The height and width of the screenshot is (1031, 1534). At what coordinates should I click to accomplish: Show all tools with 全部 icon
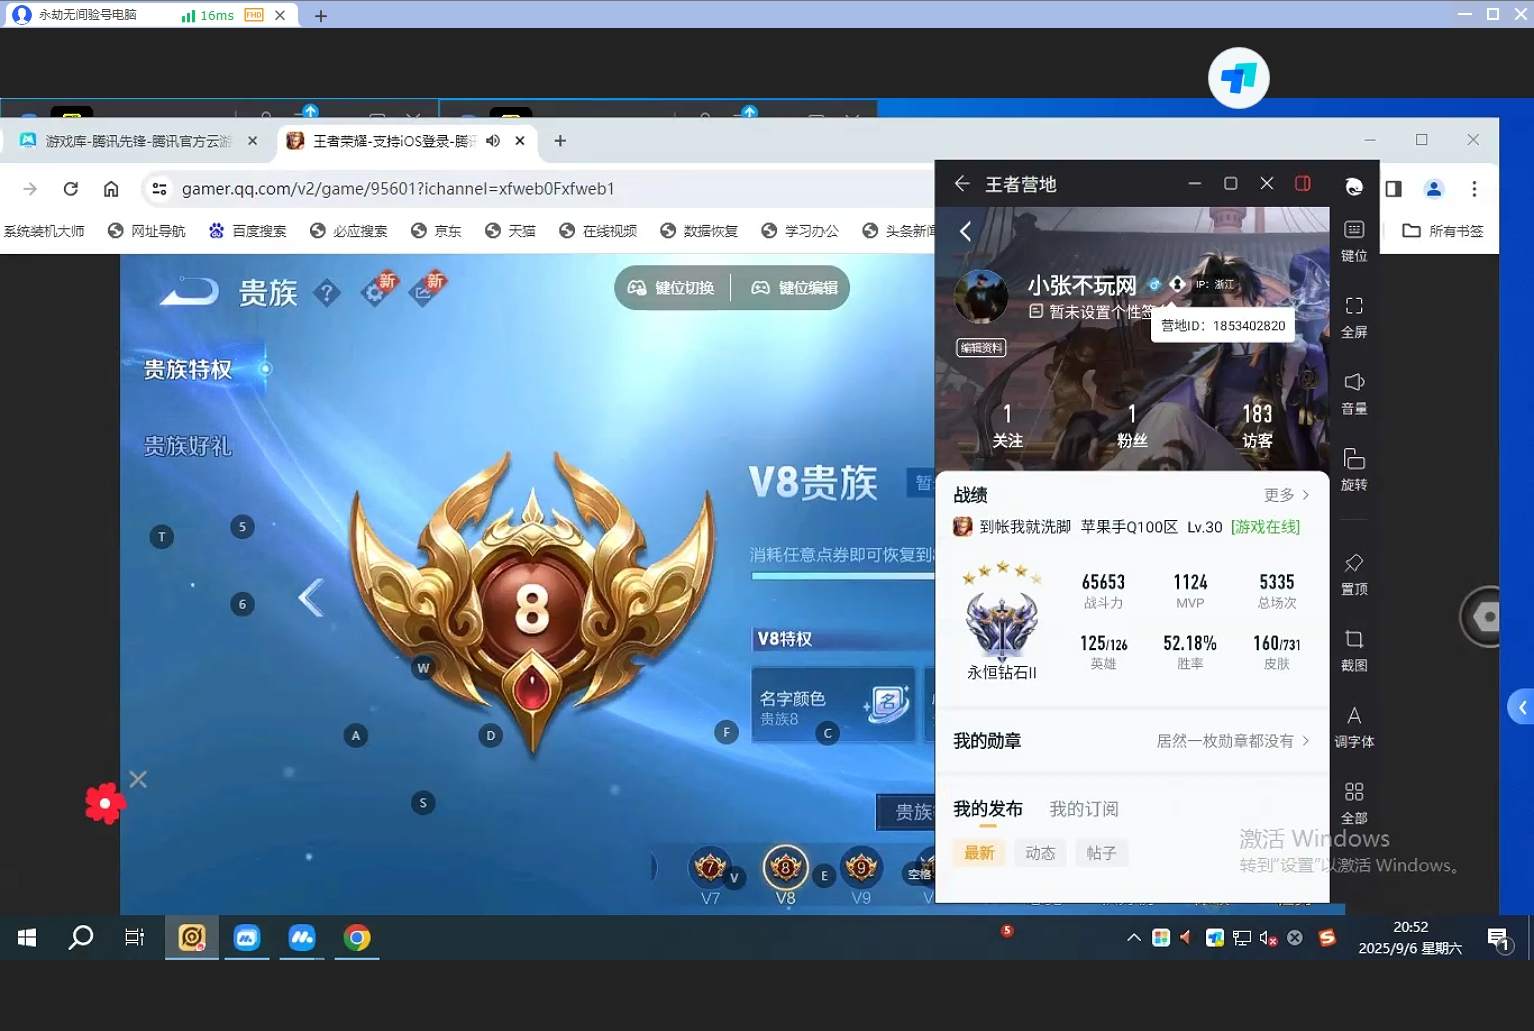coord(1354,803)
